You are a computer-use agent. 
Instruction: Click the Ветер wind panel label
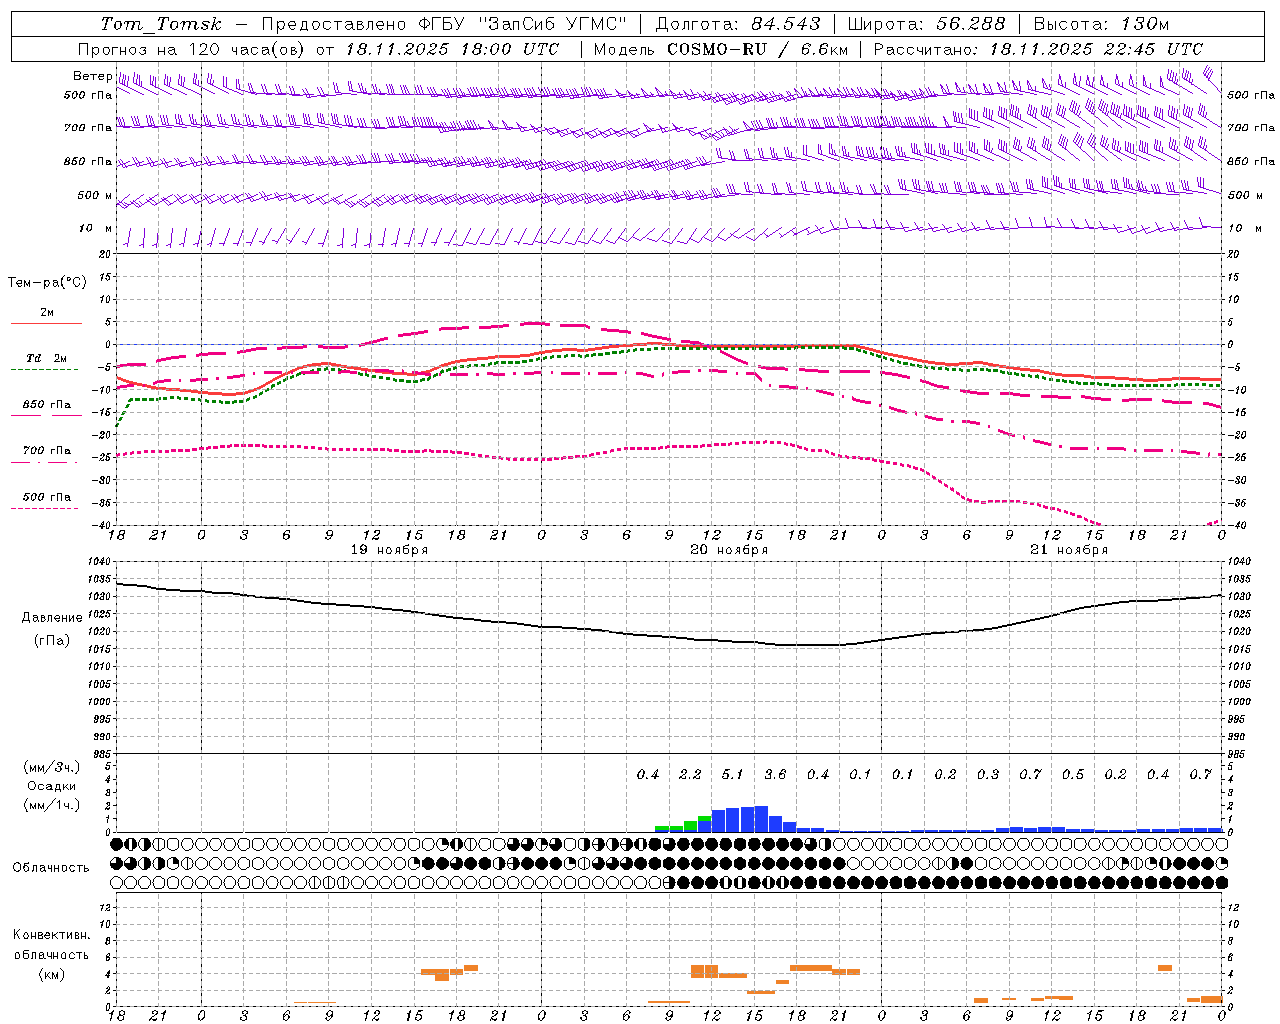tap(92, 76)
